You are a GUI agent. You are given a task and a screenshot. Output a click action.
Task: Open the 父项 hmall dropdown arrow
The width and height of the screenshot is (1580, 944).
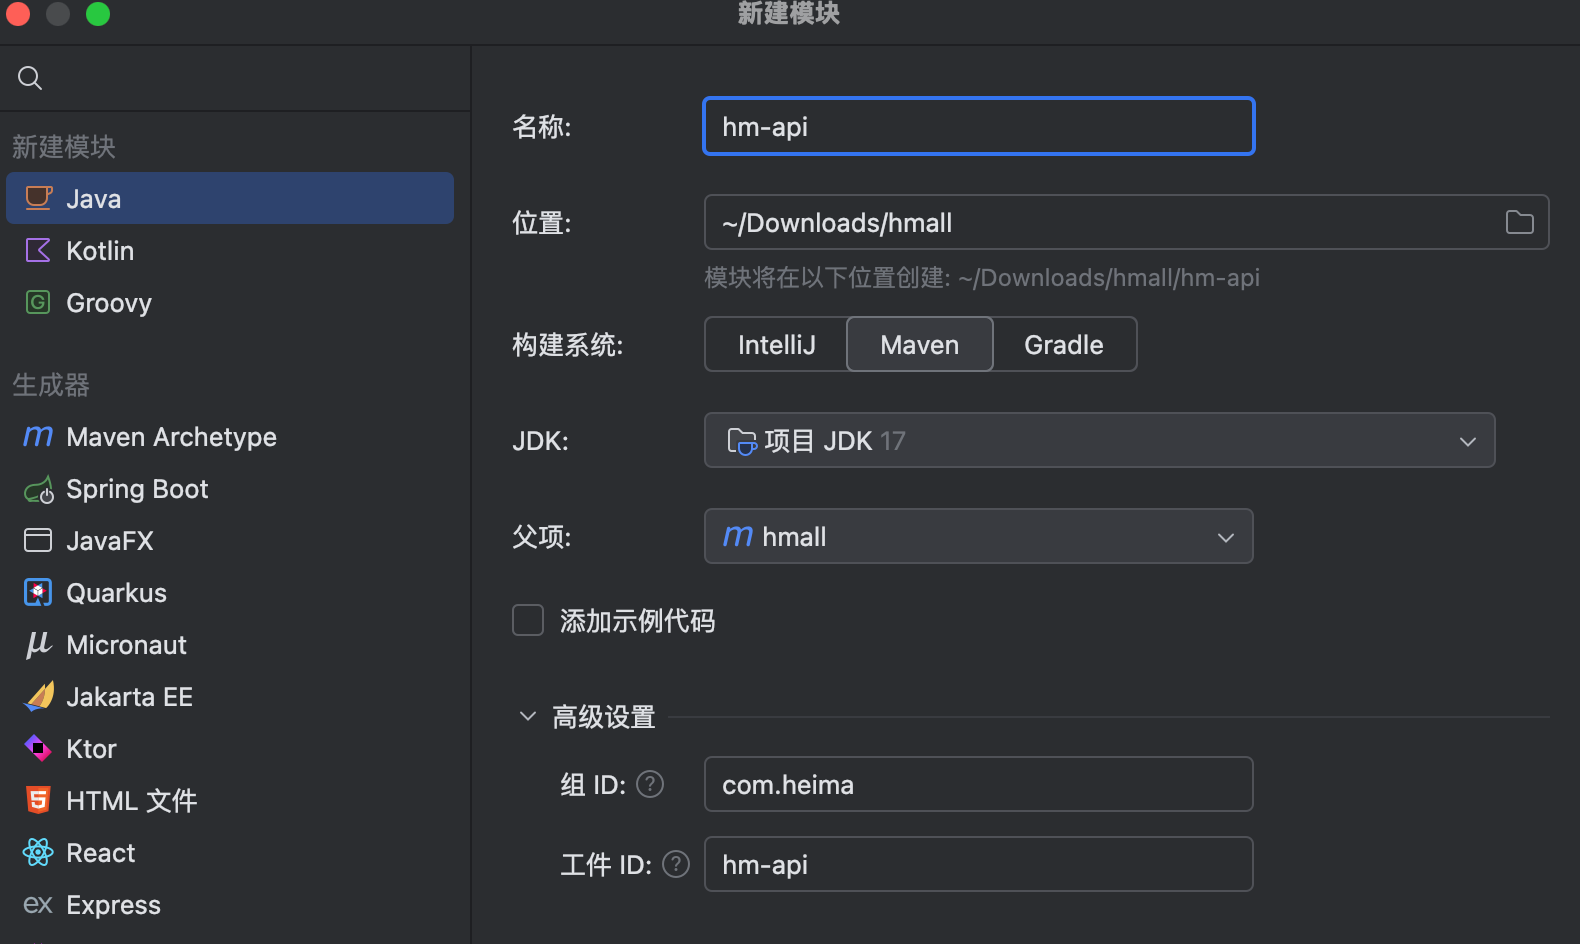pos(1225,537)
